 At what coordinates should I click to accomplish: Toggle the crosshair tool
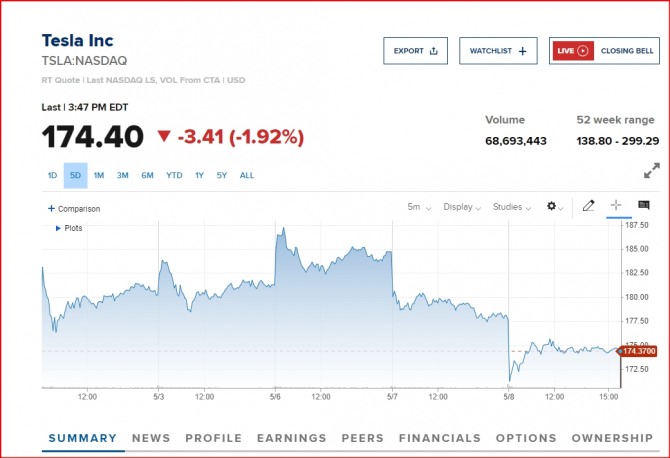(616, 206)
